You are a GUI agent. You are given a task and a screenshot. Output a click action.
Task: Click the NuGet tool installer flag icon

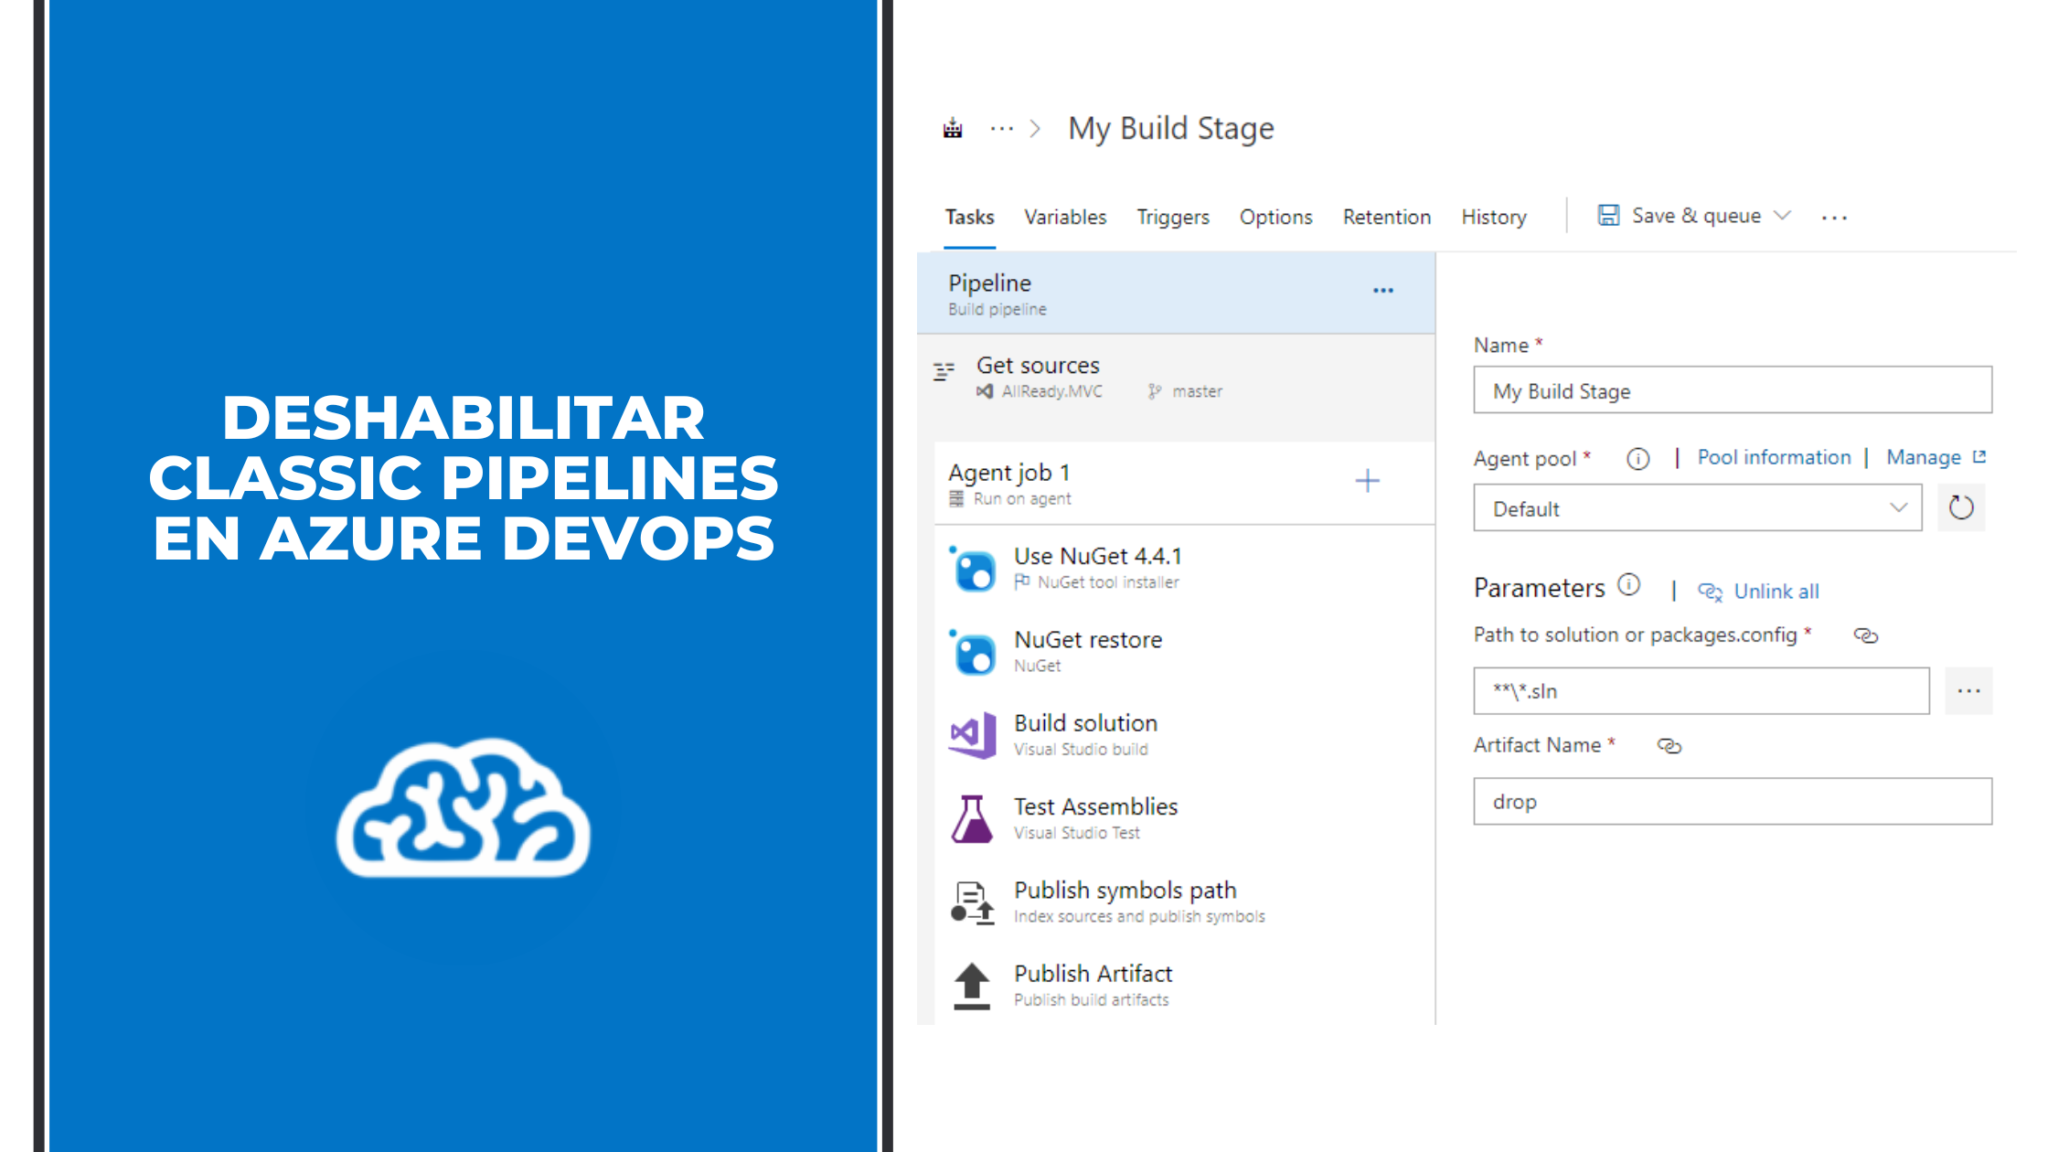pos(1022,582)
